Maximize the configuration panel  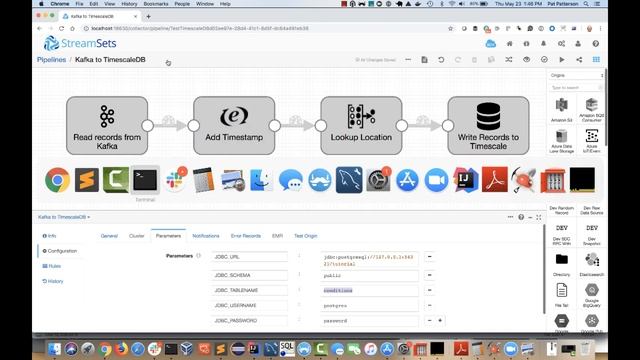click(539, 218)
